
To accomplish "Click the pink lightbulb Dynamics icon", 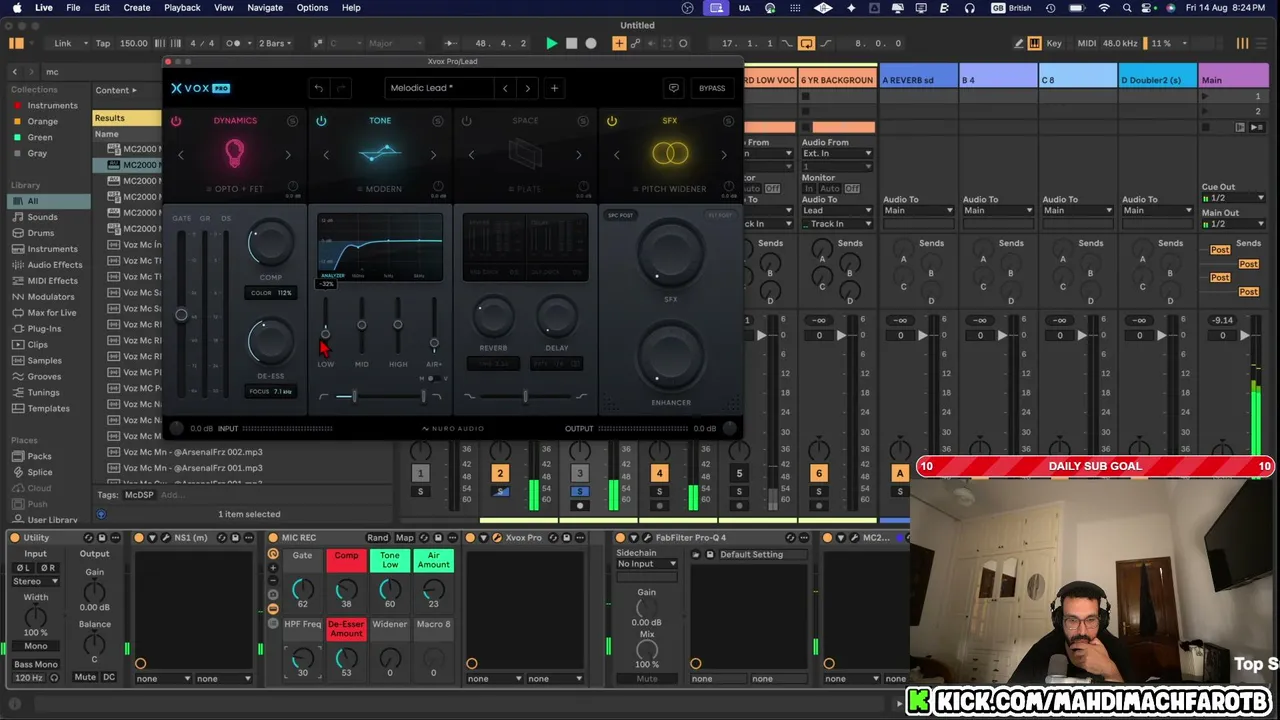I will click(x=234, y=153).
